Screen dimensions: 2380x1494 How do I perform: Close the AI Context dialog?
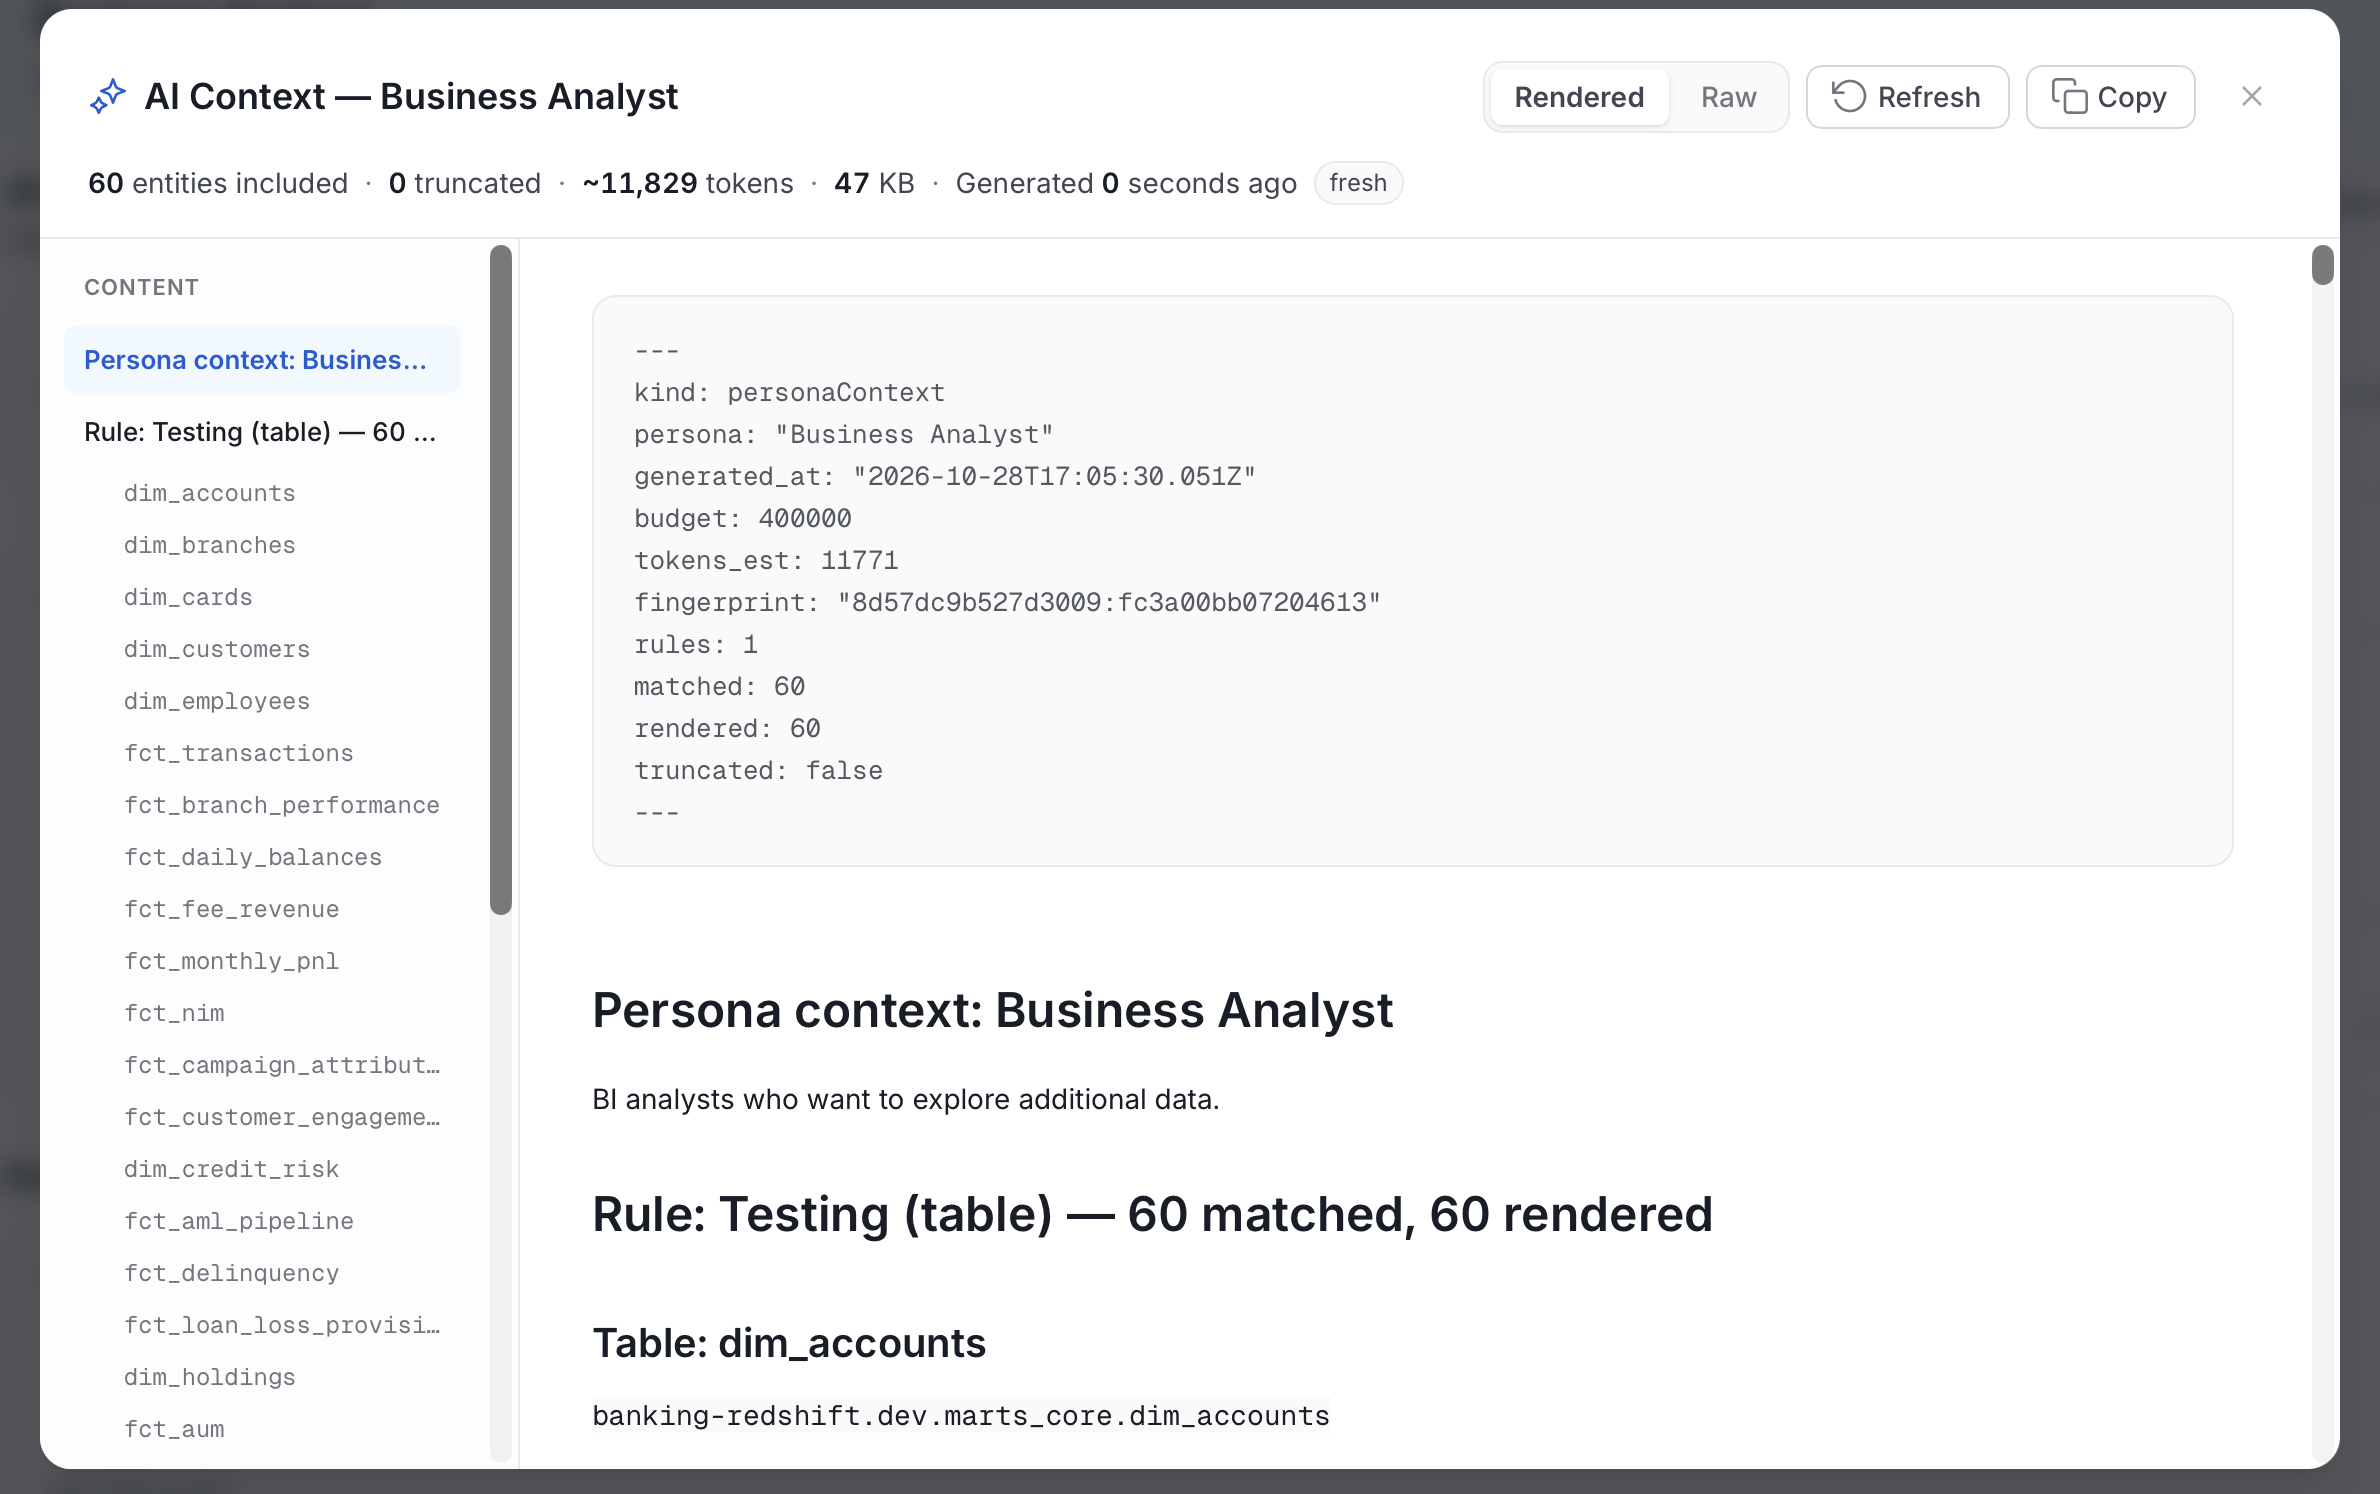pos(2251,97)
